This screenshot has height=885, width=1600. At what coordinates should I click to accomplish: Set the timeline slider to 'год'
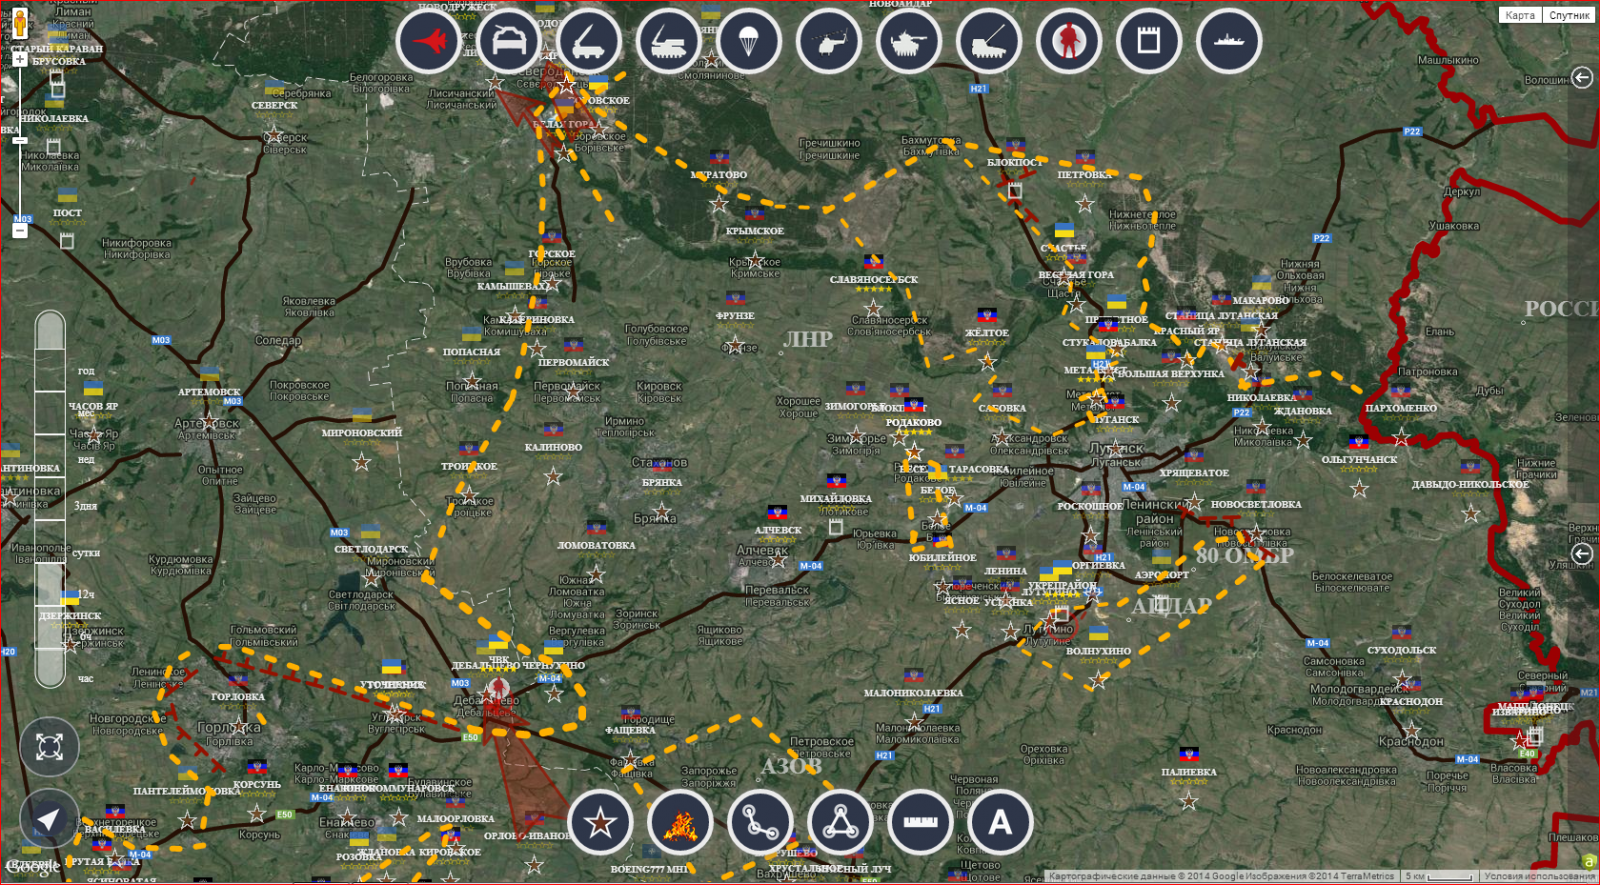(50, 371)
